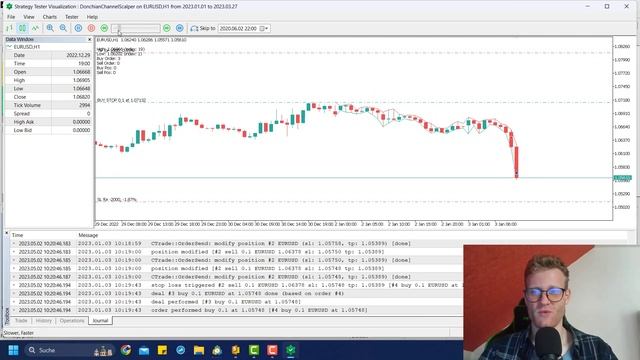Close the Toolbox panel

(x=7, y=233)
